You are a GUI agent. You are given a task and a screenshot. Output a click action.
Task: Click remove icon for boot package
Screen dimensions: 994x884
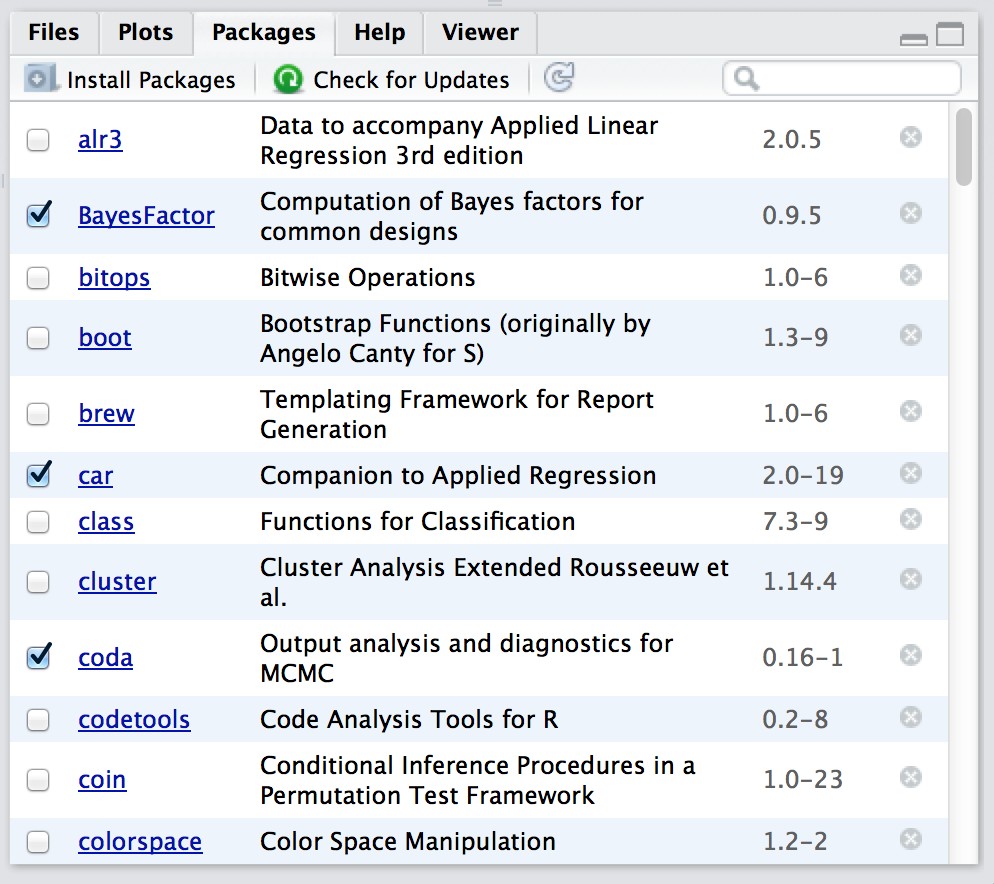click(x=910, y=335)
